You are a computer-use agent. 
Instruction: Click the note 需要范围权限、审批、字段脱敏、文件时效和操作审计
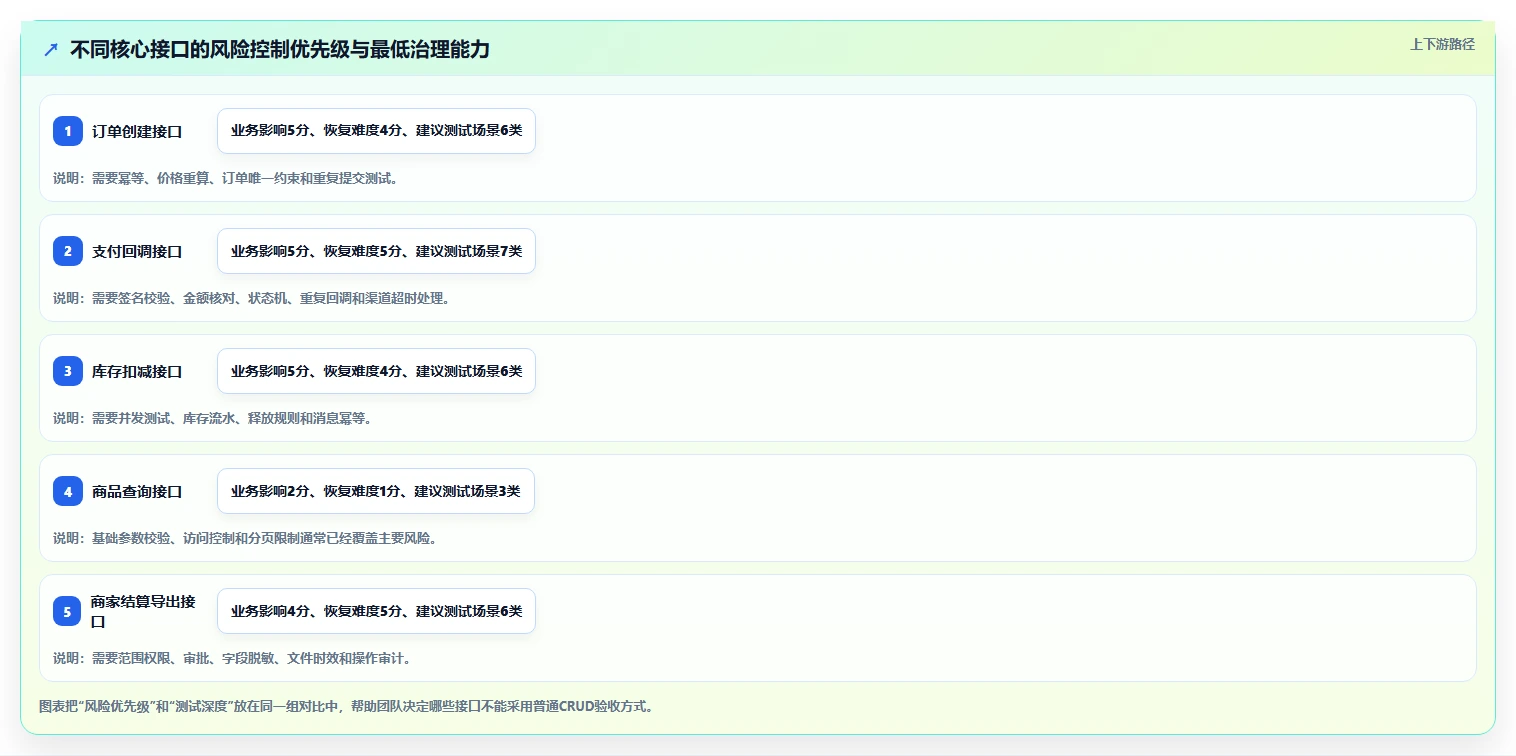[235, 658]
